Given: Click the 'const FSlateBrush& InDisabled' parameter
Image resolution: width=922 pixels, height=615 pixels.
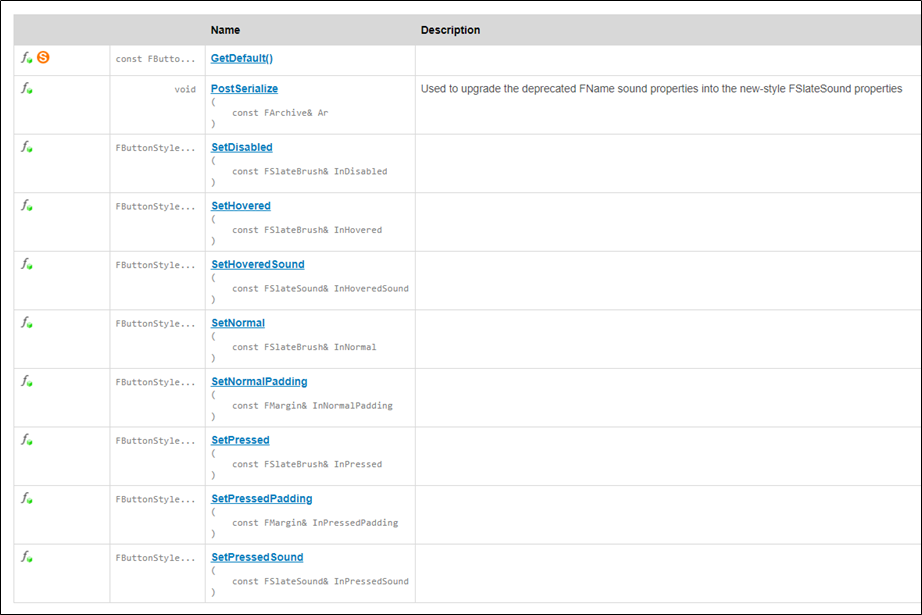Looking at the screenshot, I should pyautogui.click(x=309, y=172).
